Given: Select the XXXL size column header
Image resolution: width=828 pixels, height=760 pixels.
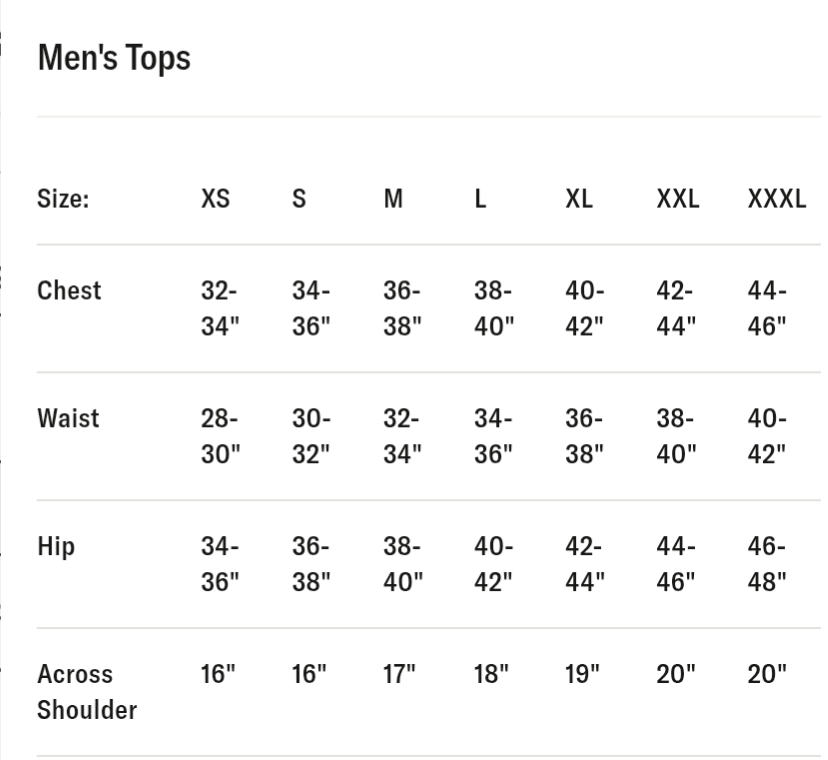Looking at the screenshot, I should [777, 199].
